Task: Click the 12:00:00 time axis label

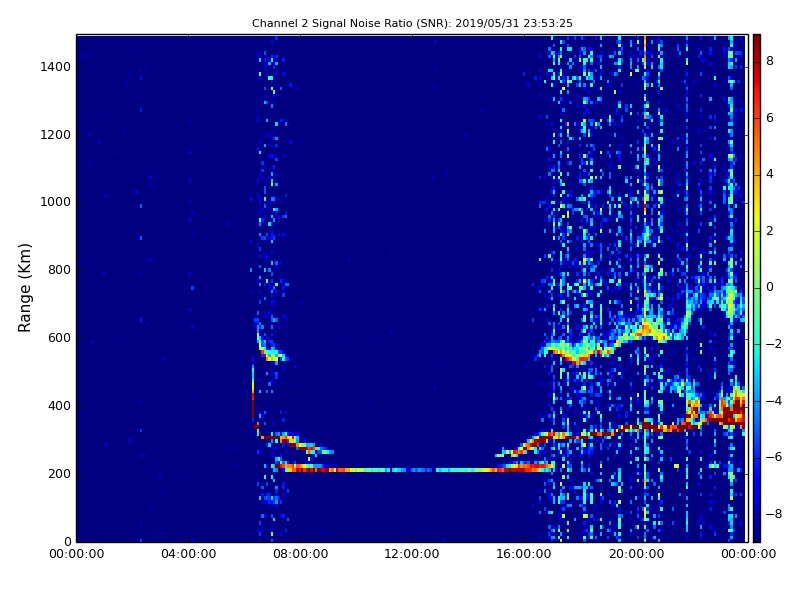Action: [412, 554]
